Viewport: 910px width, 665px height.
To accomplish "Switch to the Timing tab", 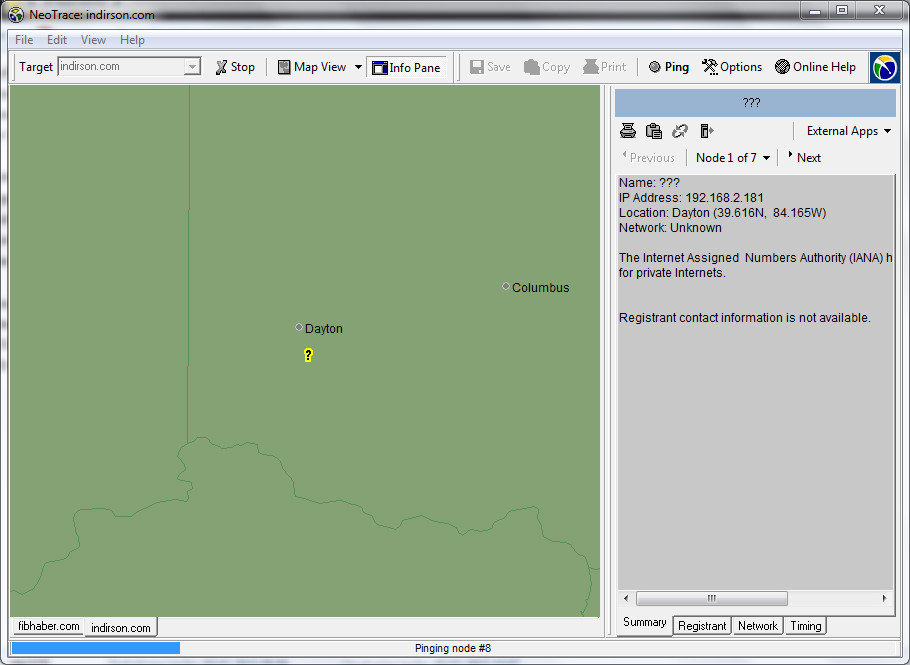I will click(x=806, y=626).
